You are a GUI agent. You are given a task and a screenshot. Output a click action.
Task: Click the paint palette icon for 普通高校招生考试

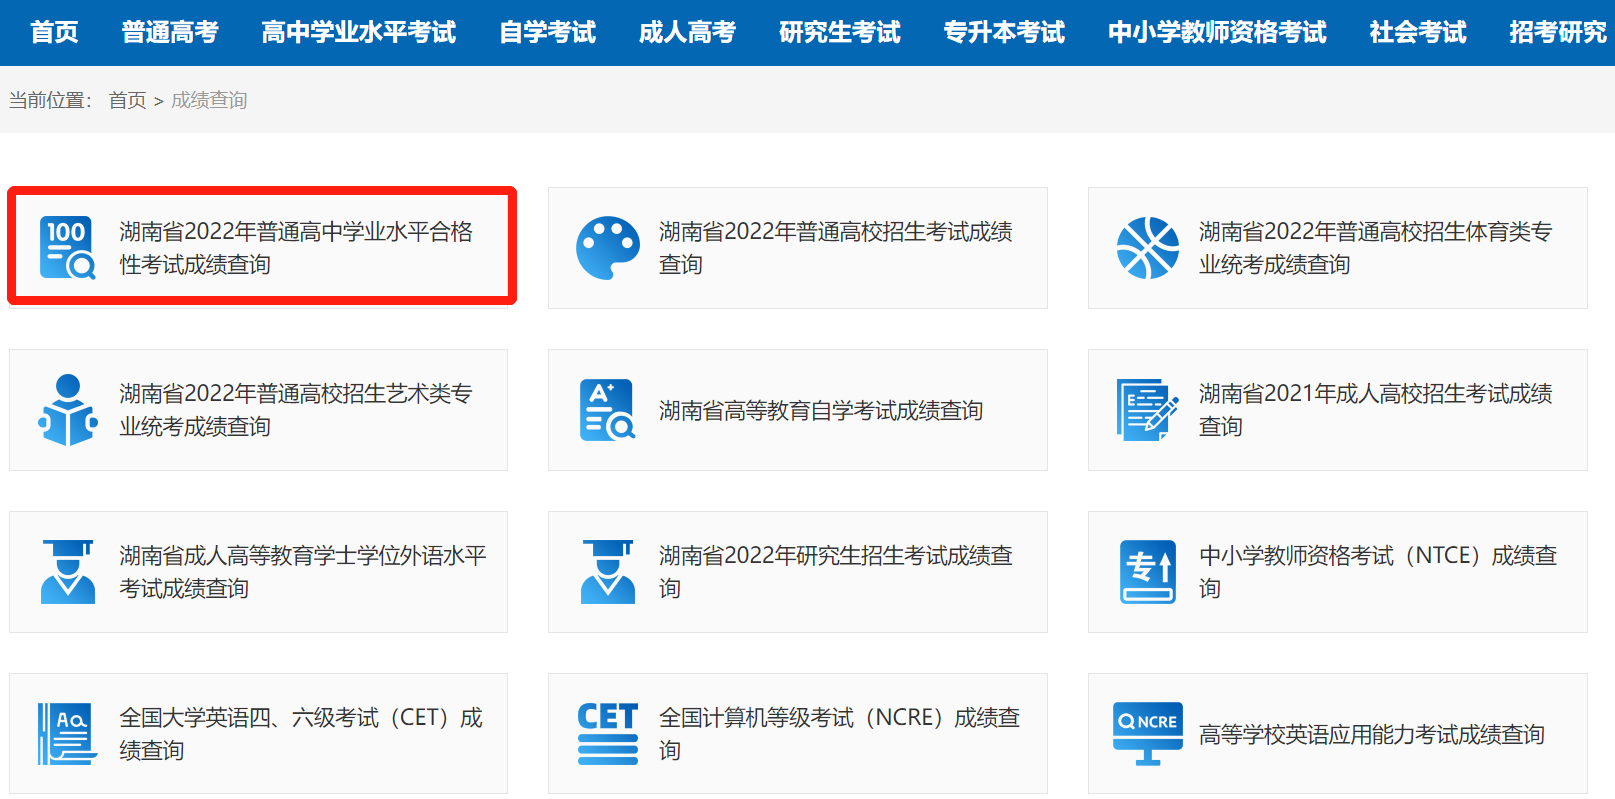click(x=607, y=247)
